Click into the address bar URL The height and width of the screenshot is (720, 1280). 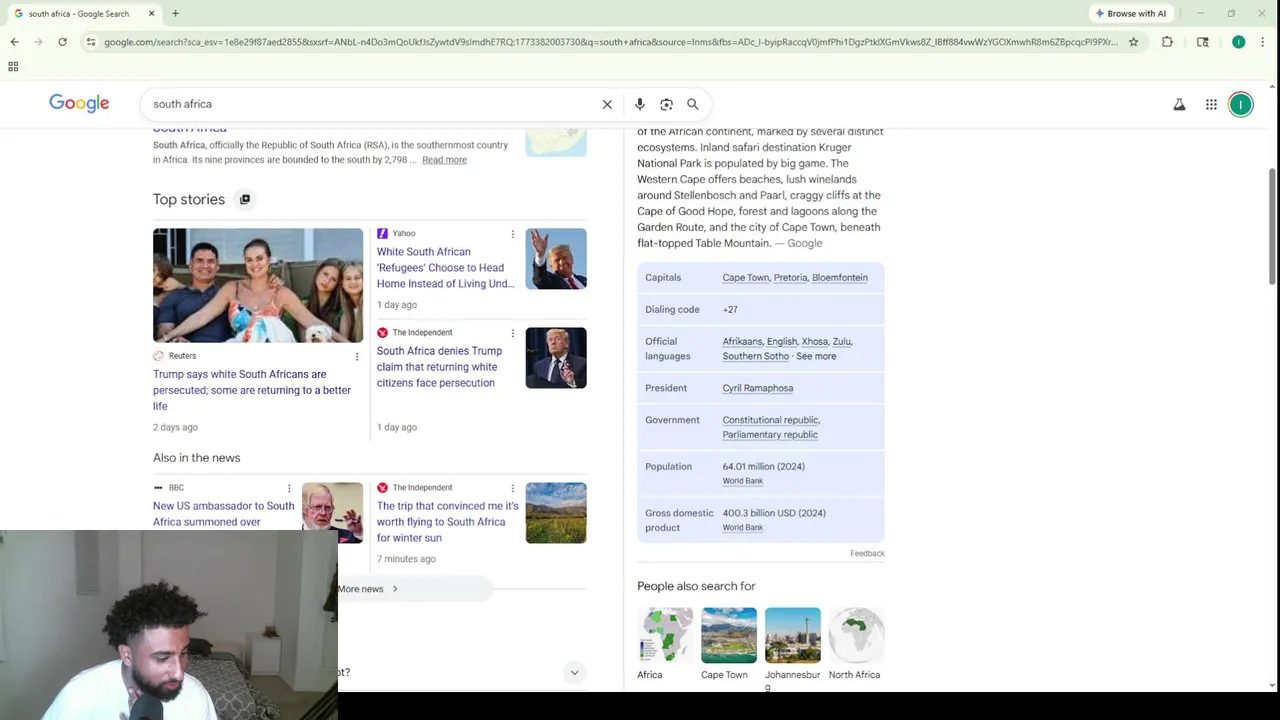pos(610,42)
